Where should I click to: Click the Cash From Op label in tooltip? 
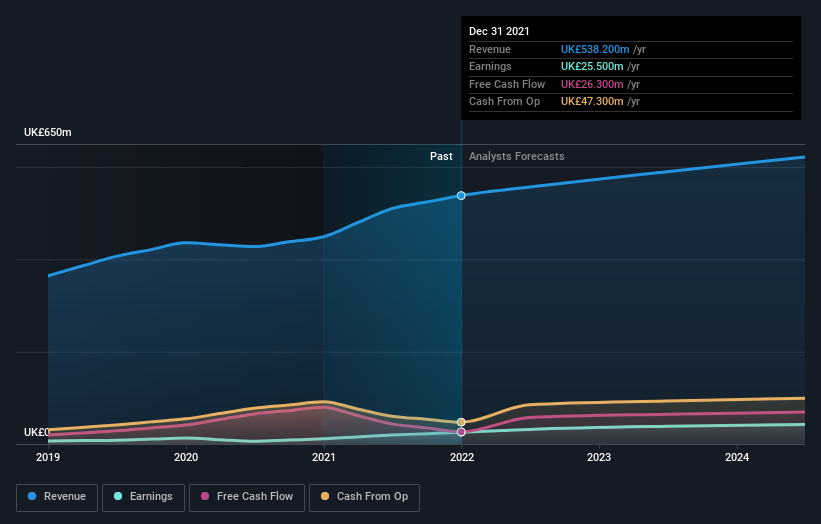(x=504, y=102)
